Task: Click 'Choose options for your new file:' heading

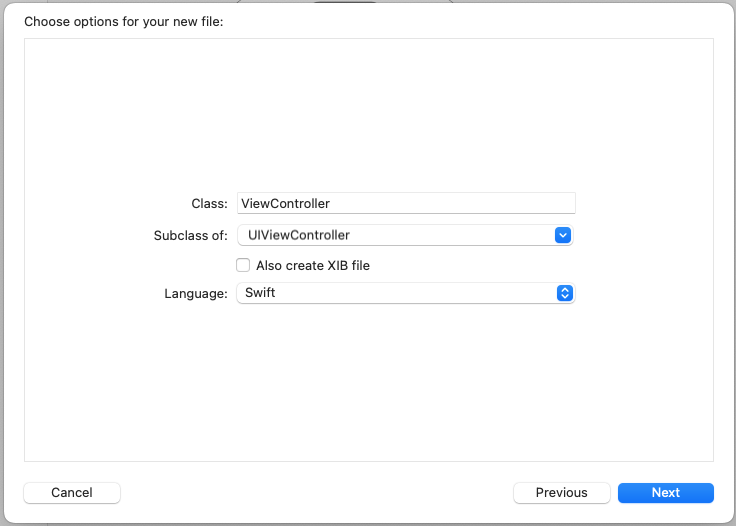Action: (x=124, y=22)
